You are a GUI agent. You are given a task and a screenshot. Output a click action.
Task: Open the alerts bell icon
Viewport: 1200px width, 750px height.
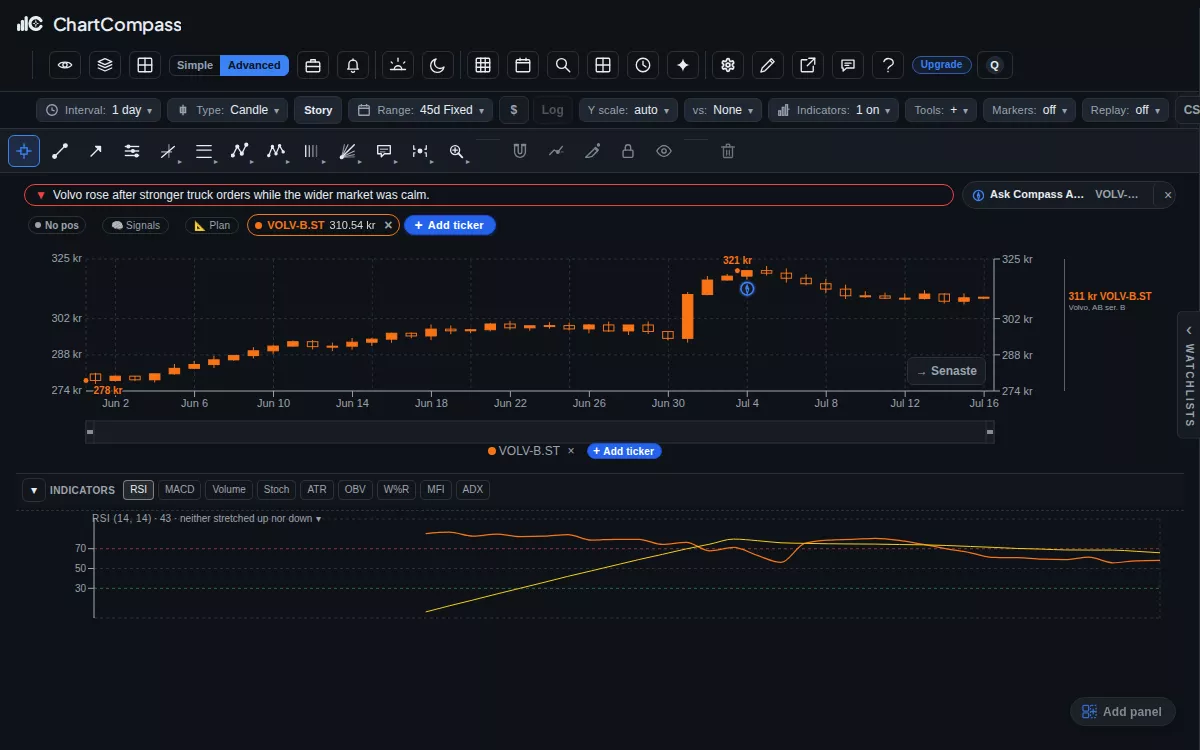pyautogui.click(x=353, y=65)
